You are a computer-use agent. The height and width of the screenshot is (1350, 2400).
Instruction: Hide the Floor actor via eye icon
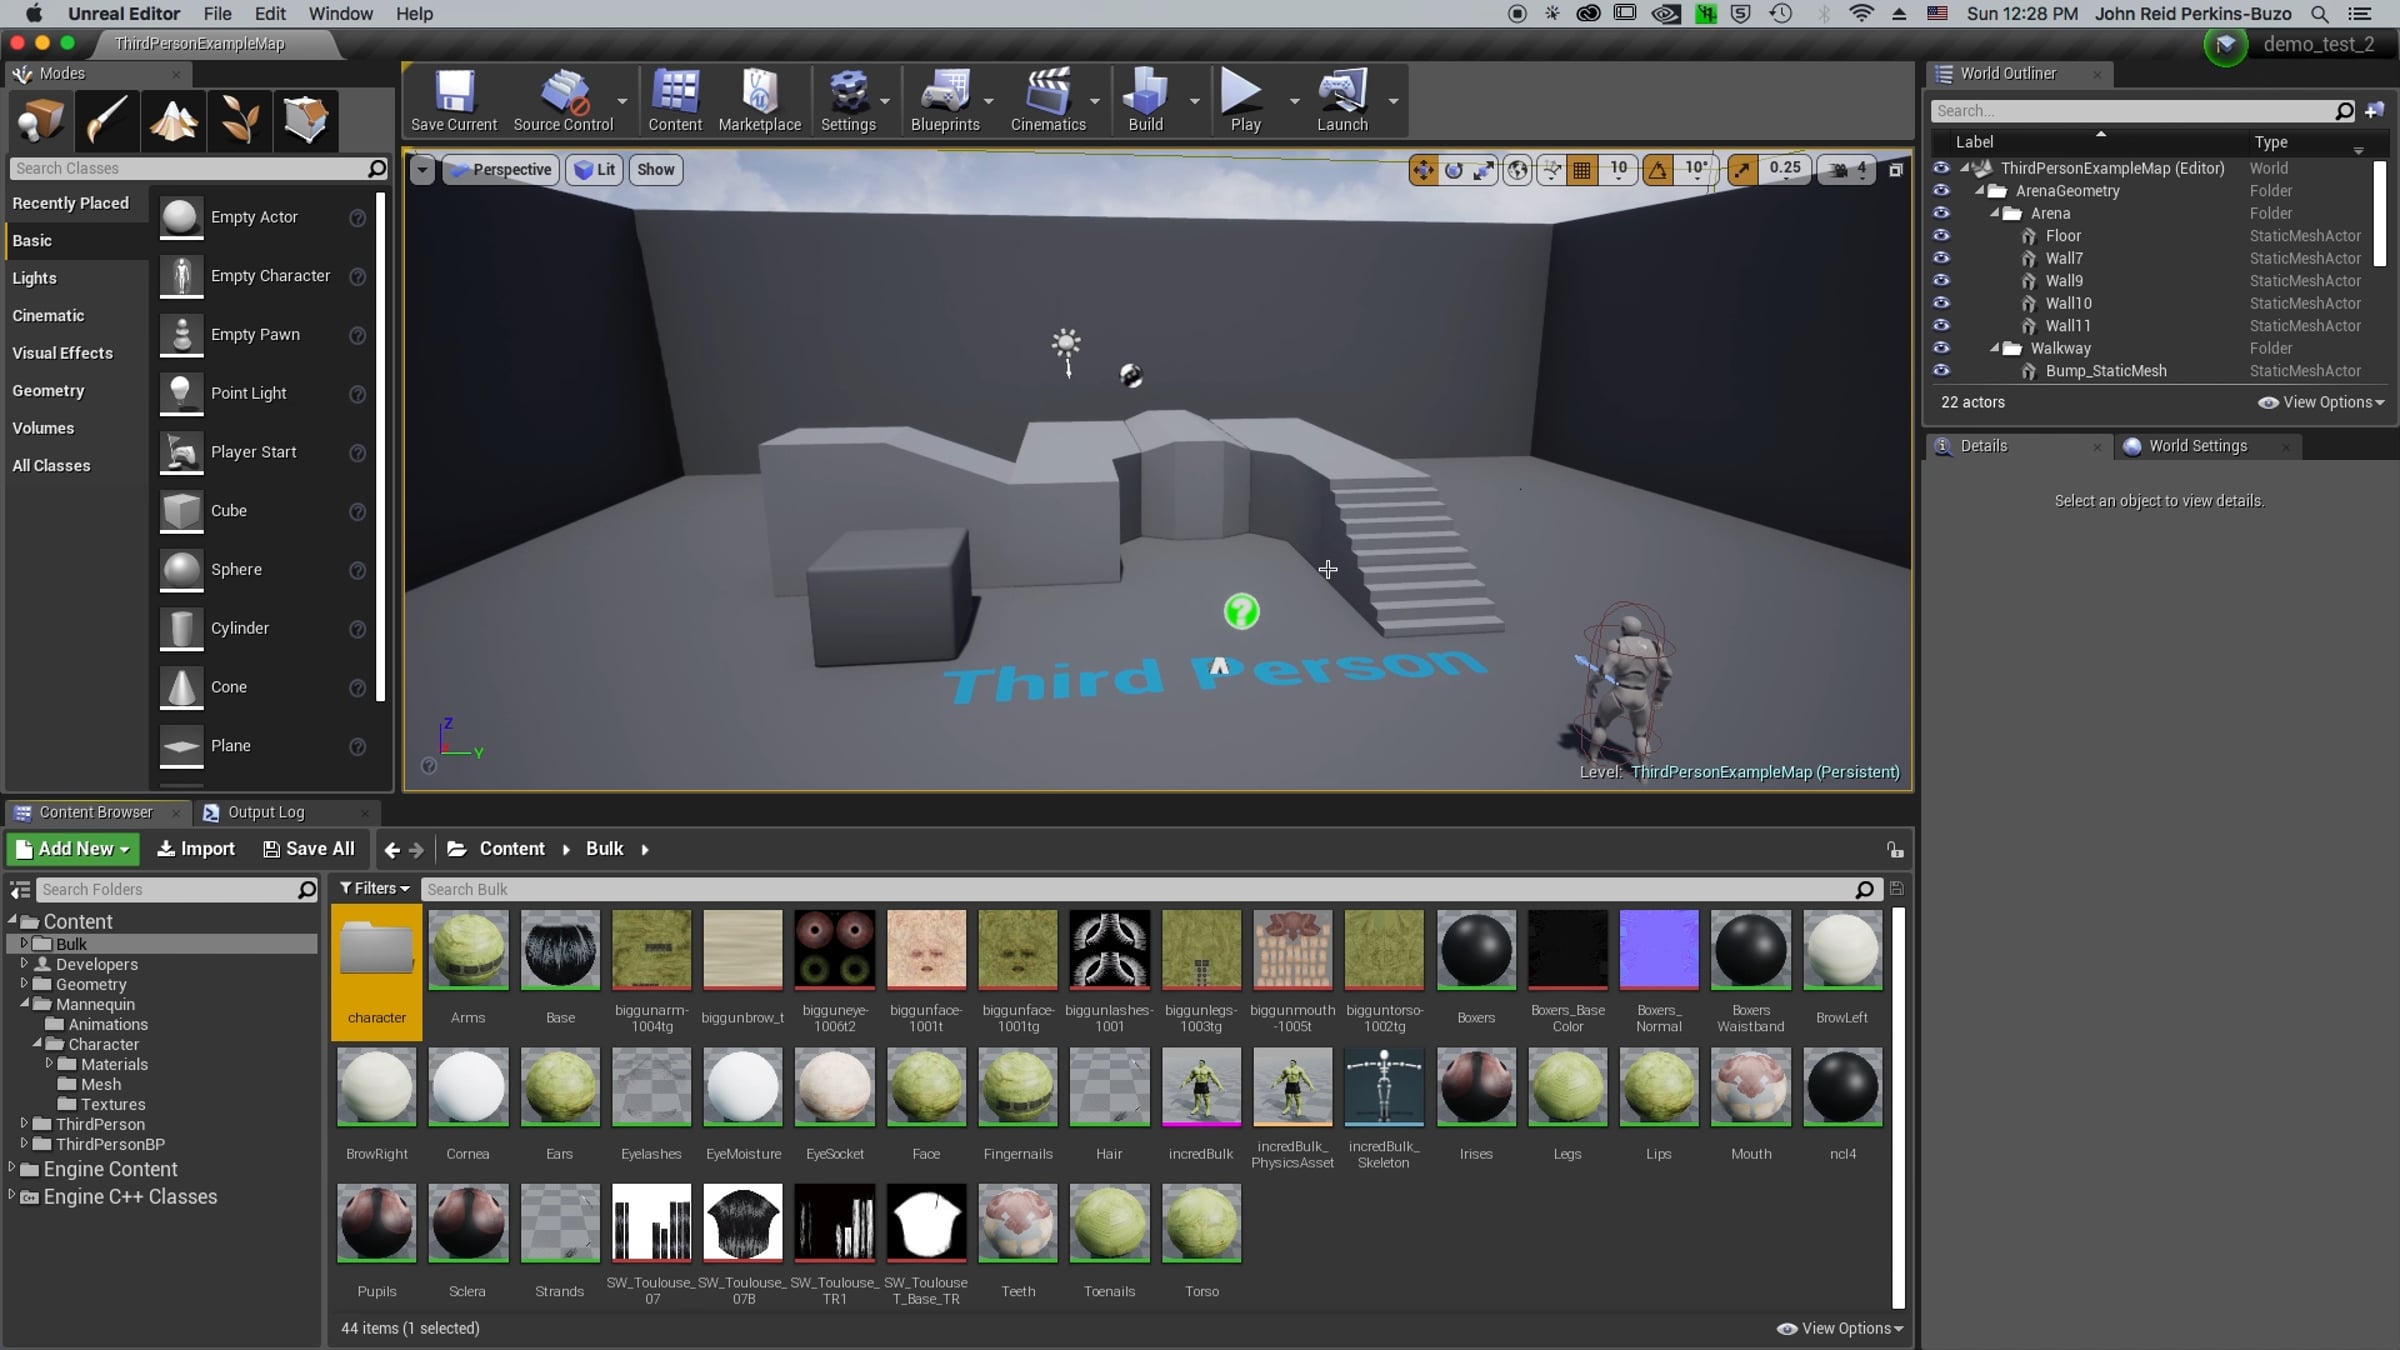point(1941,236)
